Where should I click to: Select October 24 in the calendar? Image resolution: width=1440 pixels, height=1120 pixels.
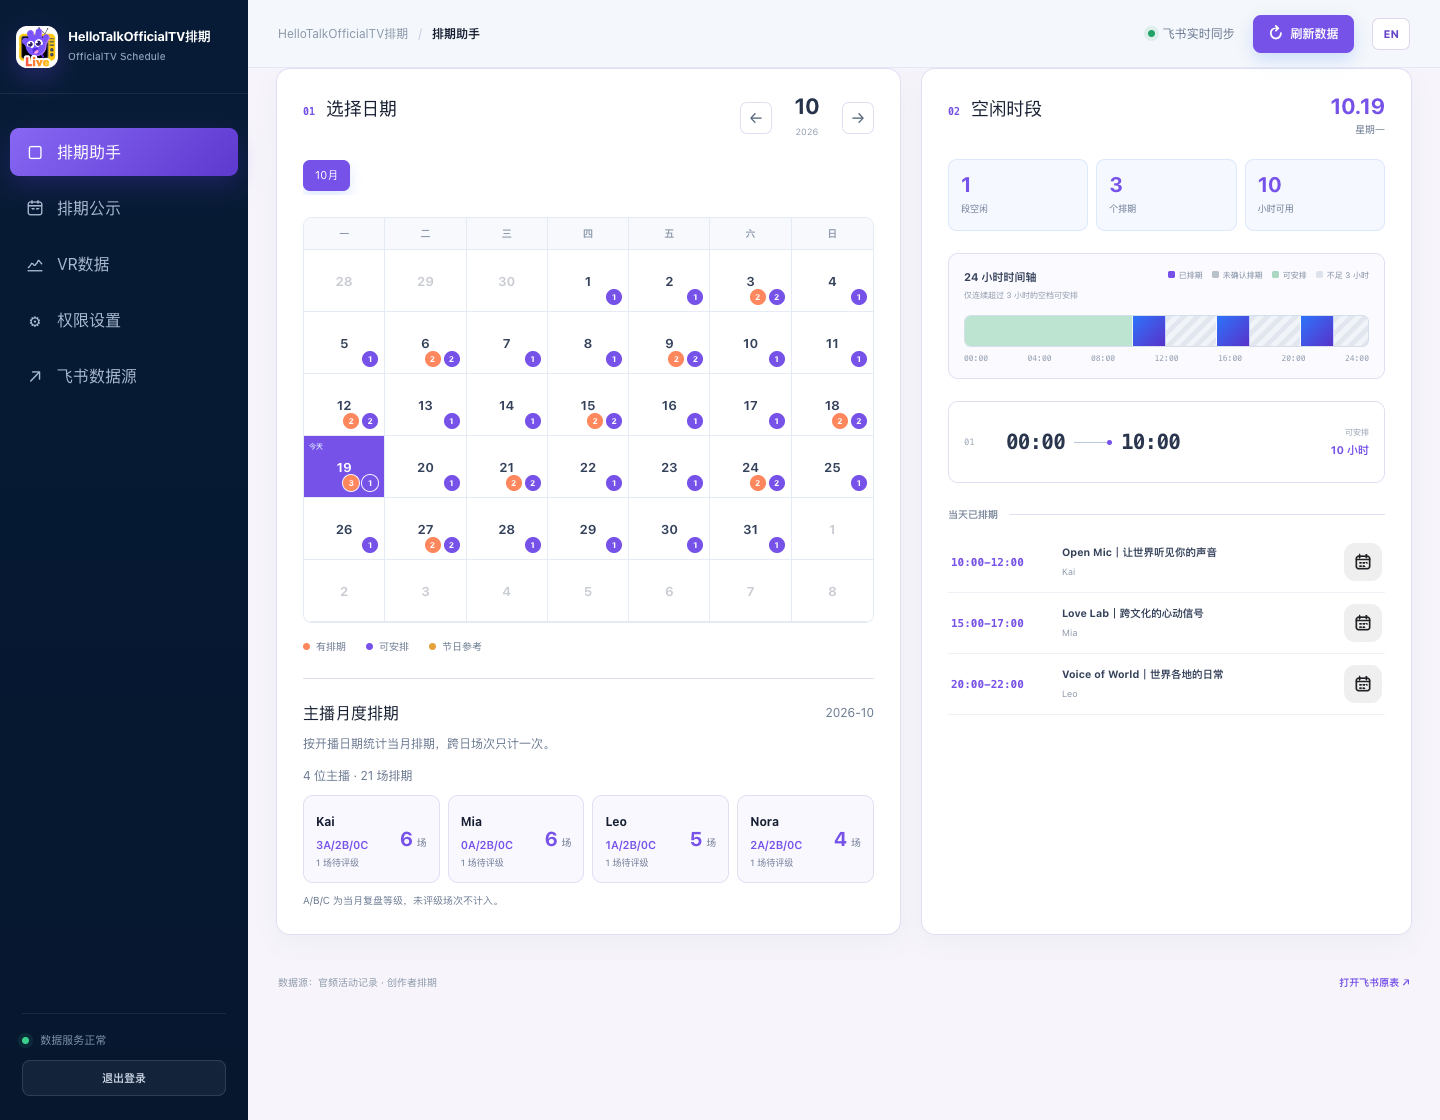750,467
